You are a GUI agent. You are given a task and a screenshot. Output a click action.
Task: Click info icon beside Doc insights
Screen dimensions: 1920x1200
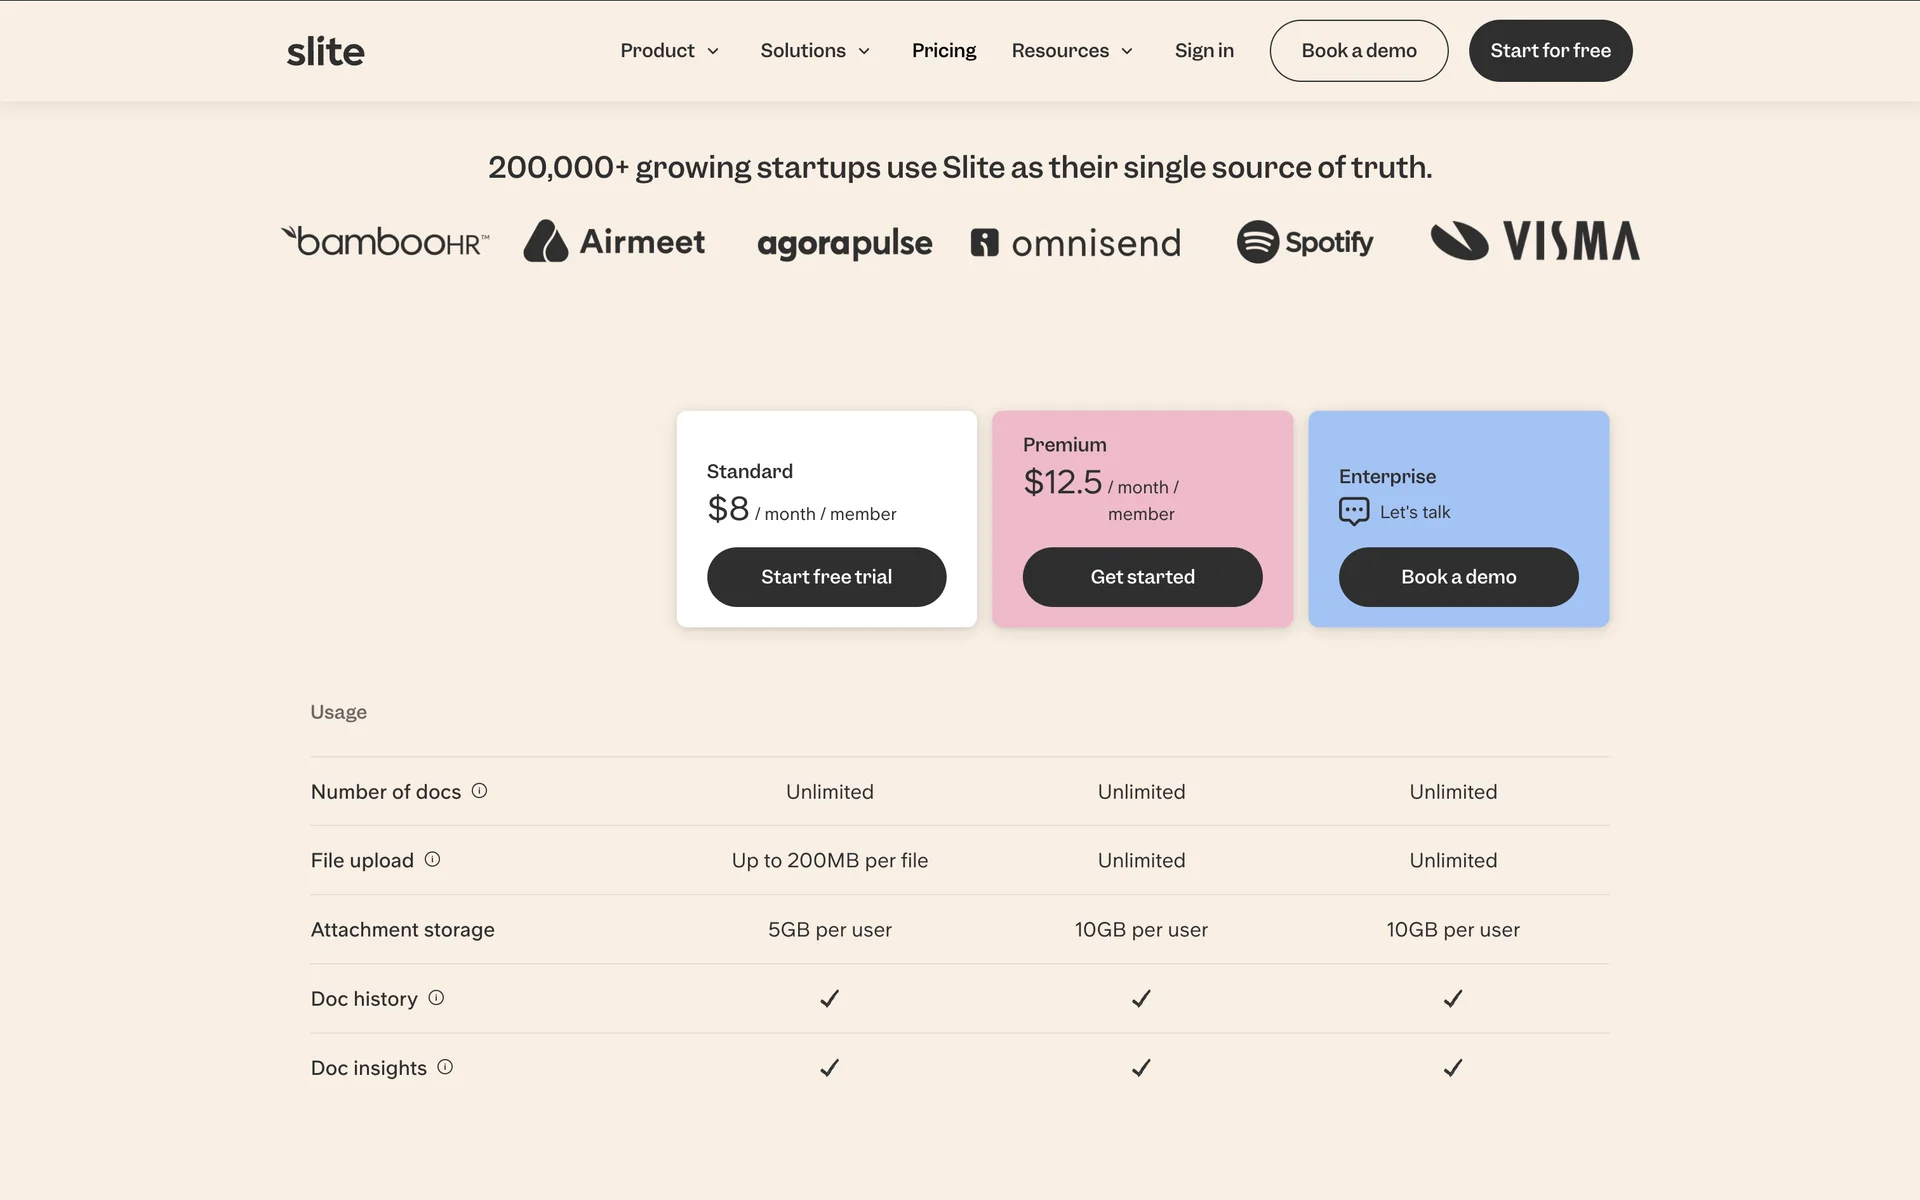[445, 1067]
